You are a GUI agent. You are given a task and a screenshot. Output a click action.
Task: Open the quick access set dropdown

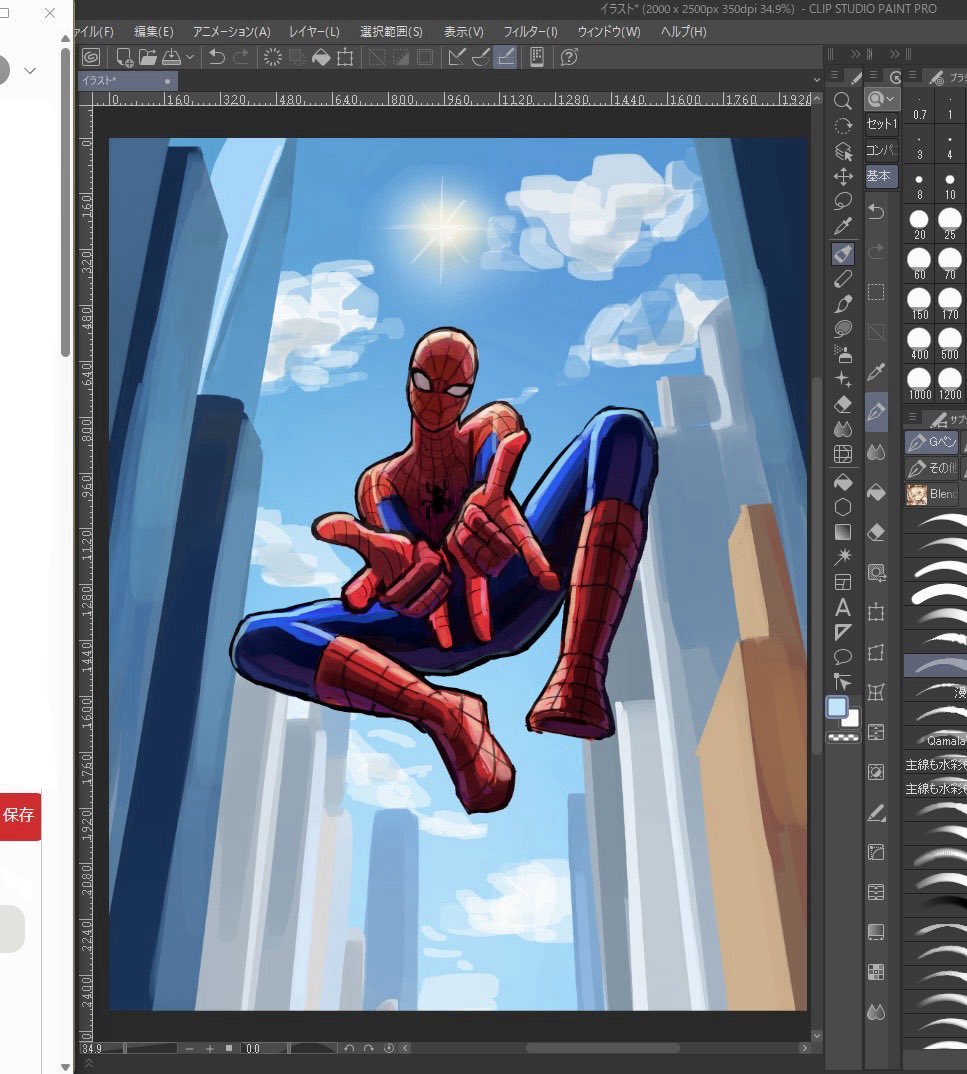coord(881,99)
